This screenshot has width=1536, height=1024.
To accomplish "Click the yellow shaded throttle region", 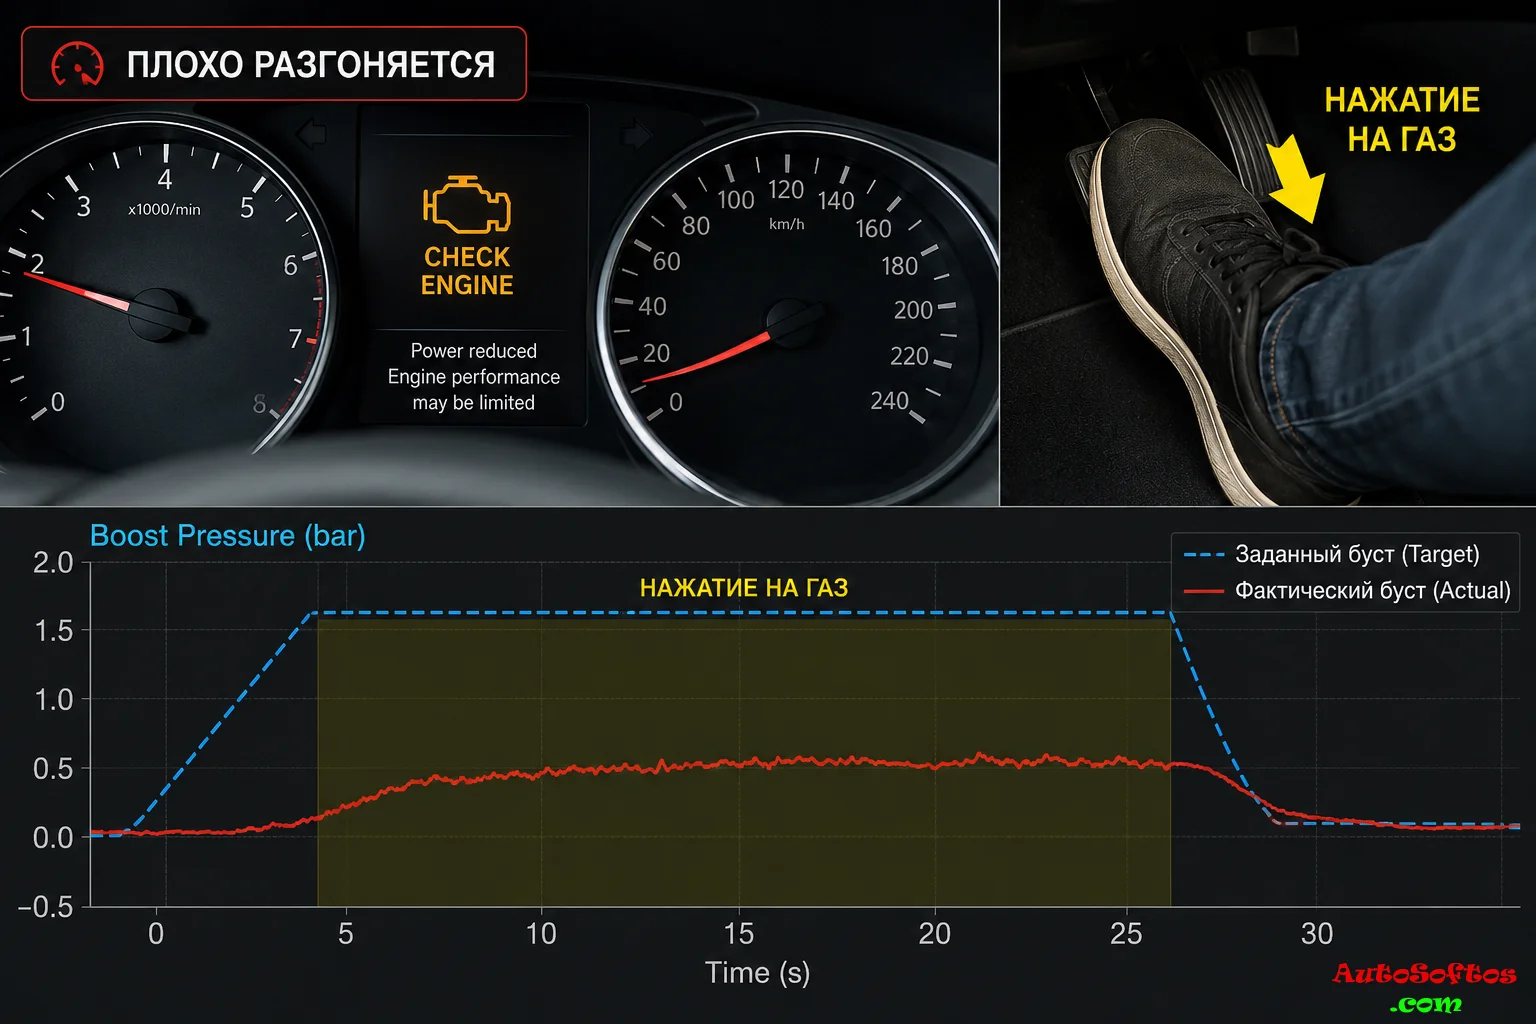I will [x=744, y=762].
